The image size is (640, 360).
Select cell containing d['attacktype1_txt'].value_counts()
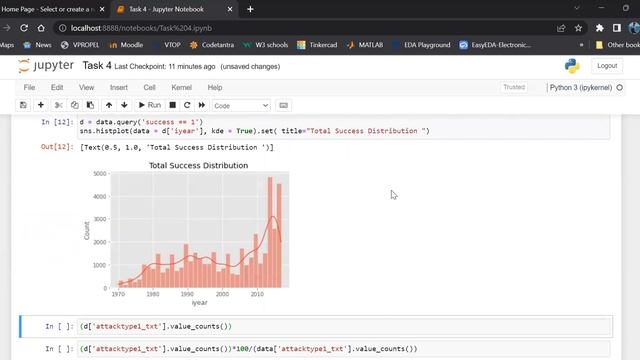pyautogui.click(x=344, y=327)
